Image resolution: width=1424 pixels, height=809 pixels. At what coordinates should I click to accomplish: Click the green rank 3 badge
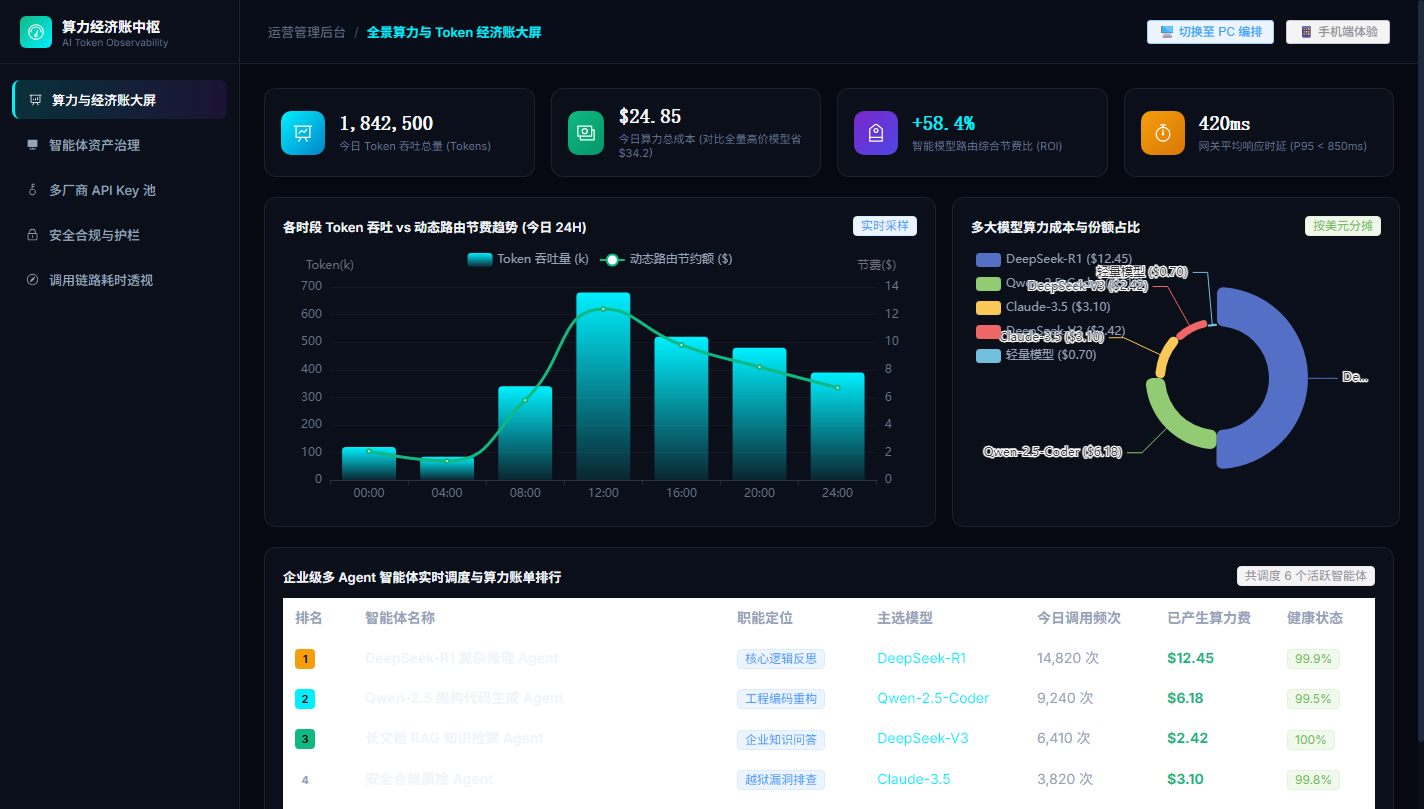coord(305,739)
